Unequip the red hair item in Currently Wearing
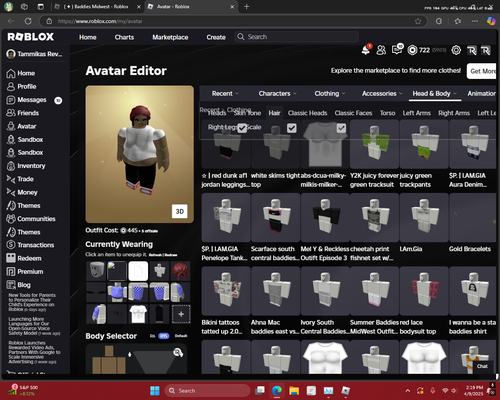500x400 pixels. (x=181, y=271)
